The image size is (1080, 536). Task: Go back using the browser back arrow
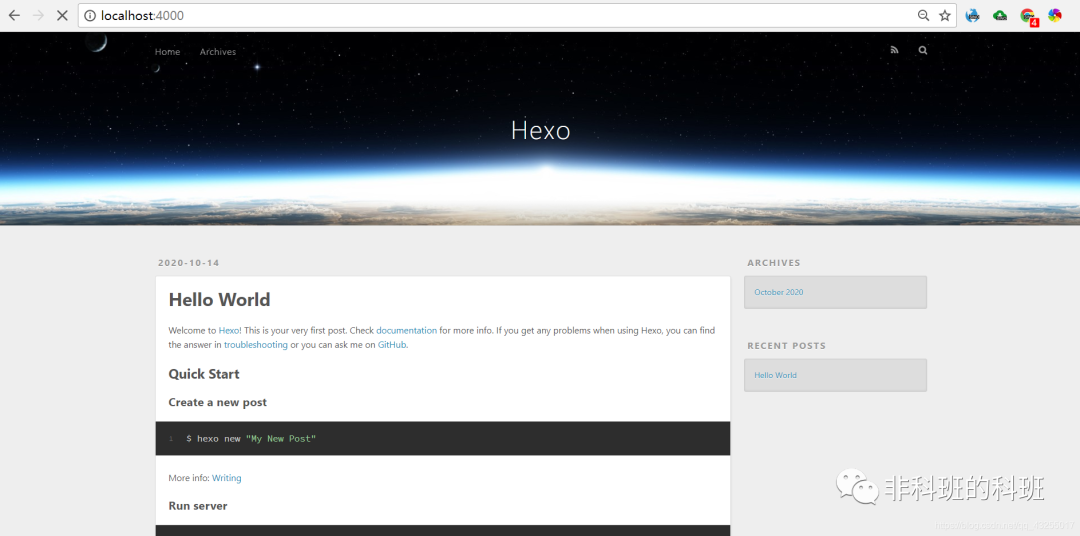coord(14,15)
